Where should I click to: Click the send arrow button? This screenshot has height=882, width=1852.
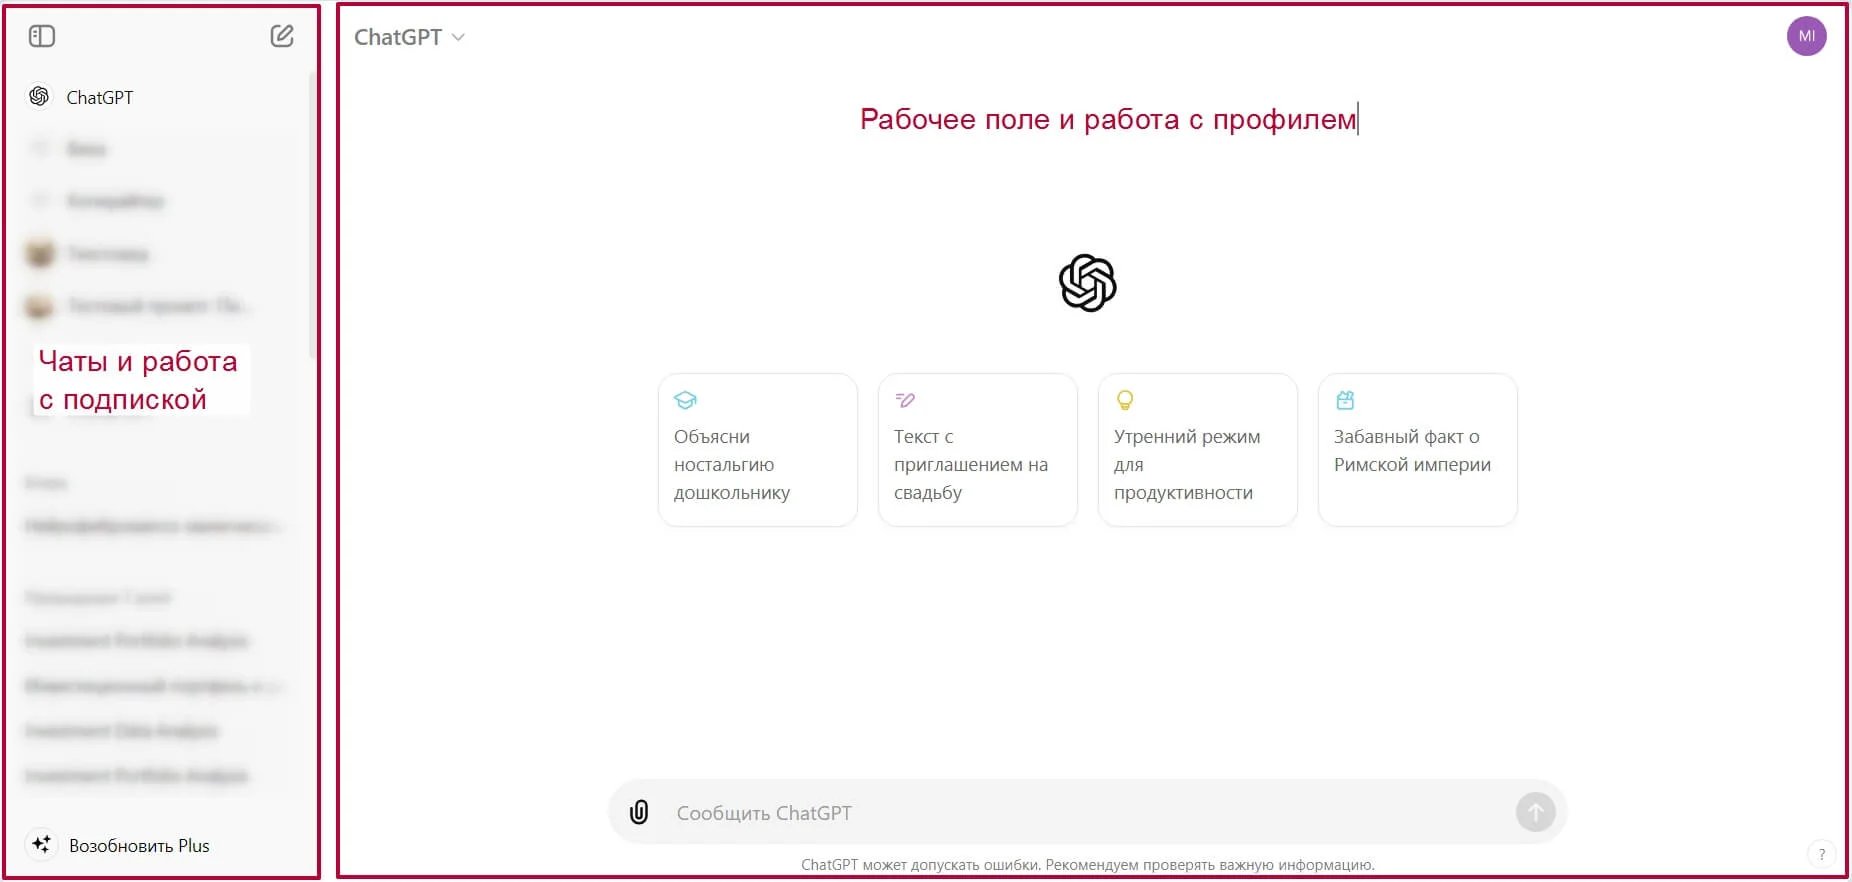point(1535,812)
